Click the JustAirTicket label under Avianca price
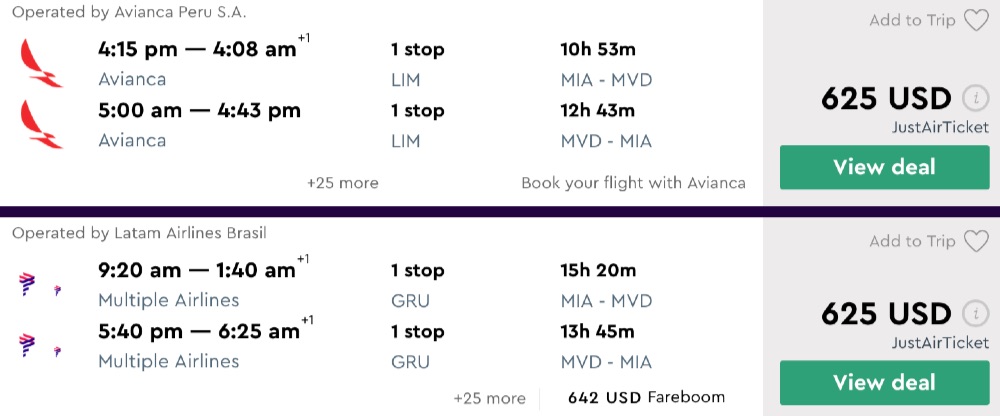The height and width of the screenshot is (416, 1000). [x=939, y=127]
